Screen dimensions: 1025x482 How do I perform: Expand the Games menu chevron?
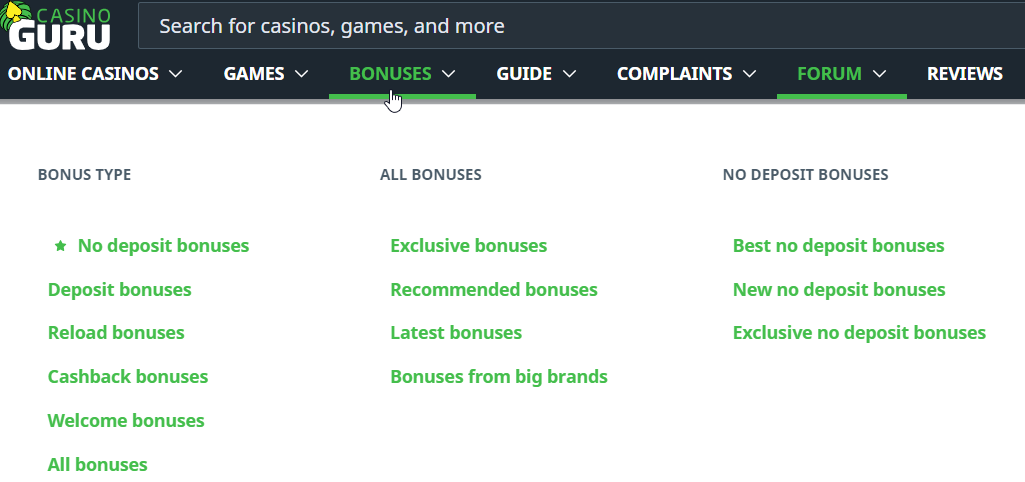(x=302, y=74)
